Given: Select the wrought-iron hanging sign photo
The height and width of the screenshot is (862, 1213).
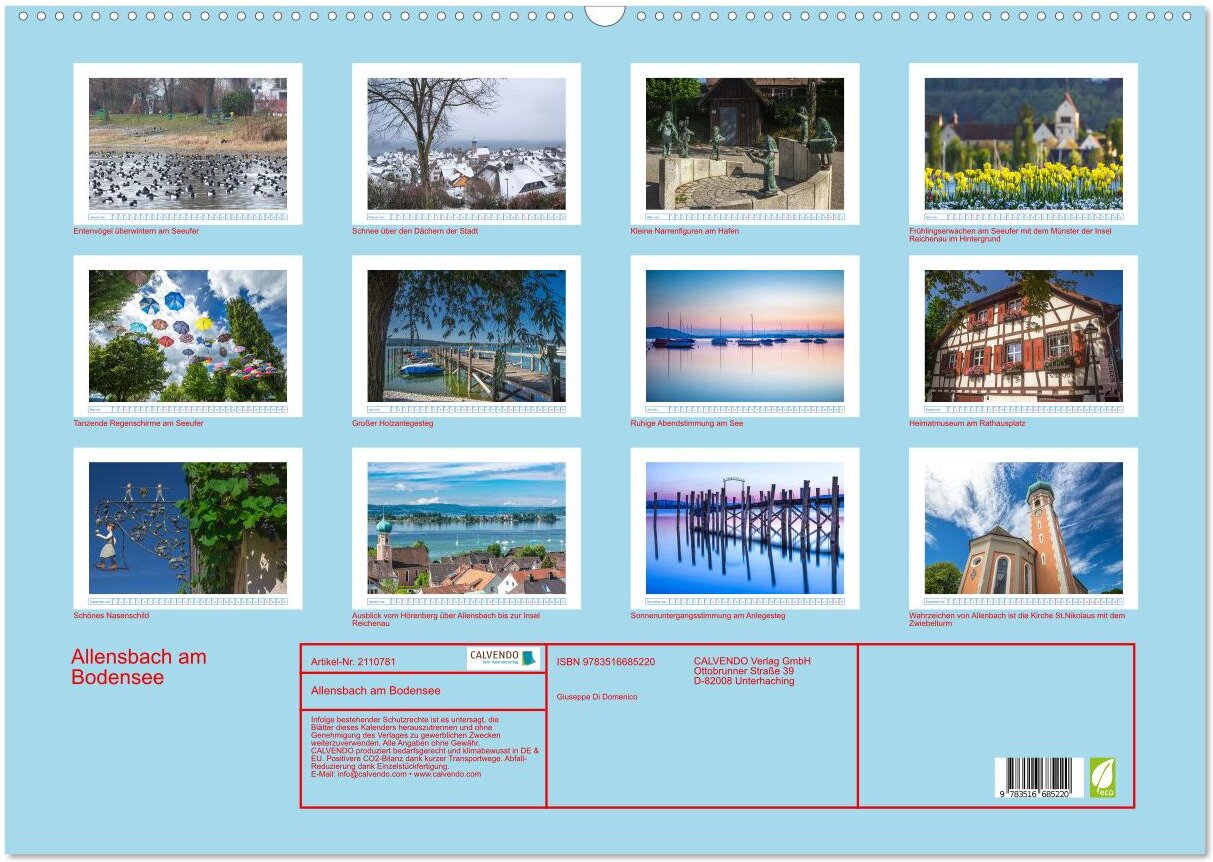Looking at the screenshot, I should pyautogui.click(x=188, y=527).
